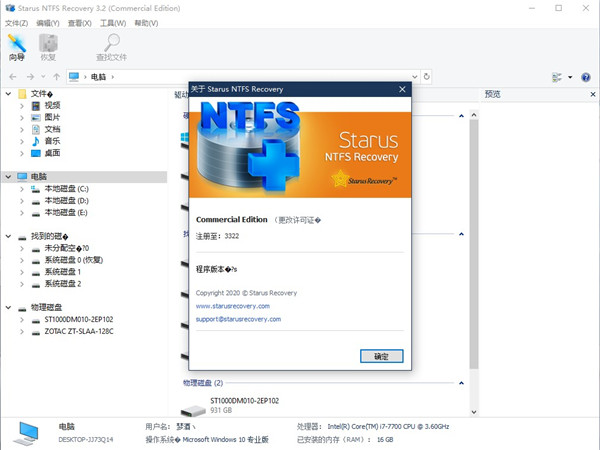This screenshot has height=450, width=600.
Task: Click the 电脑 address bar breadcrumb
Action: point(98,77)
